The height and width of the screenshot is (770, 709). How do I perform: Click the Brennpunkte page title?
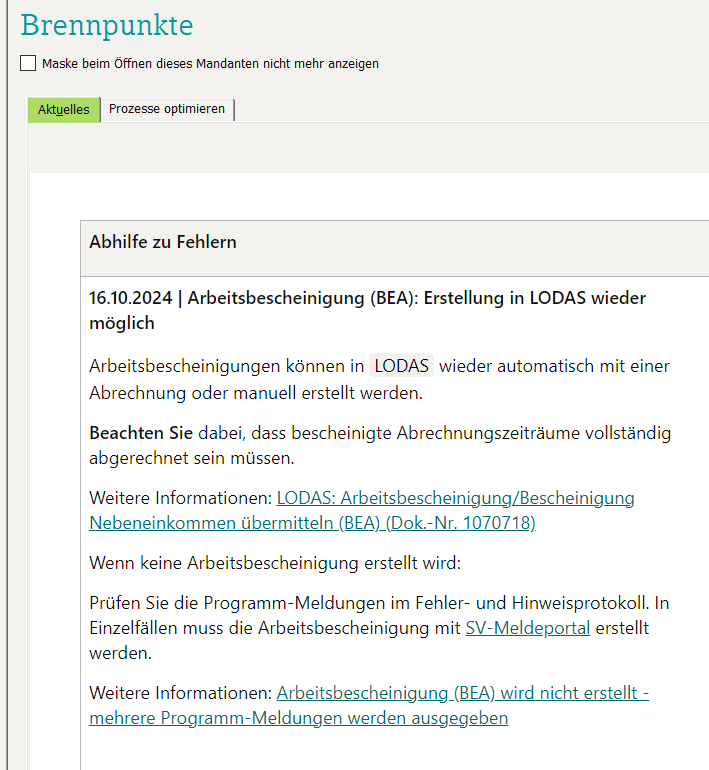pyautogui.click(x=107, y=25)
